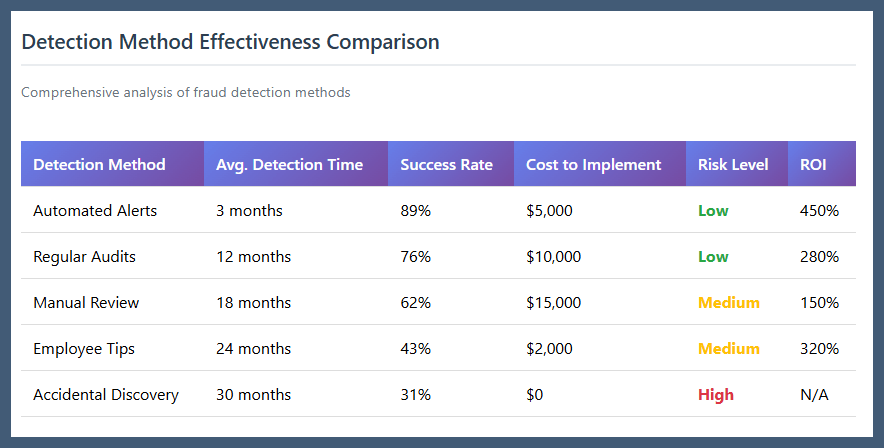Click the Manual Review row label
Screen dimensions: 884x448
coord(86,303)
